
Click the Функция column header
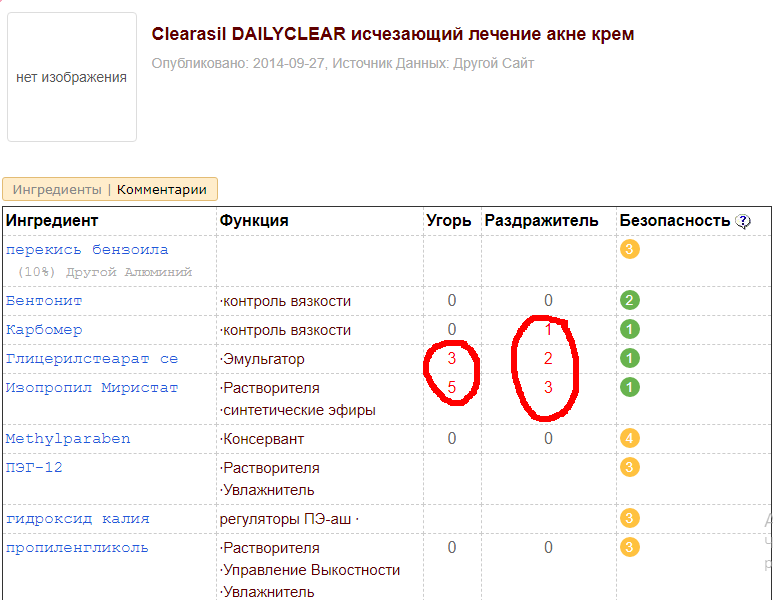[254, 220]
